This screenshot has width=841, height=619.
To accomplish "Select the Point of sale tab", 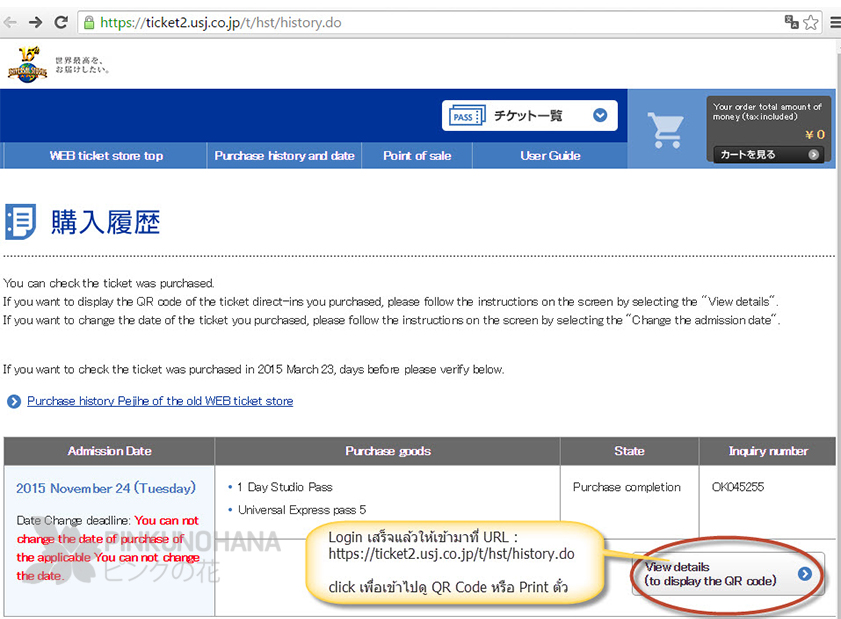I will click(x=417, y=156).
